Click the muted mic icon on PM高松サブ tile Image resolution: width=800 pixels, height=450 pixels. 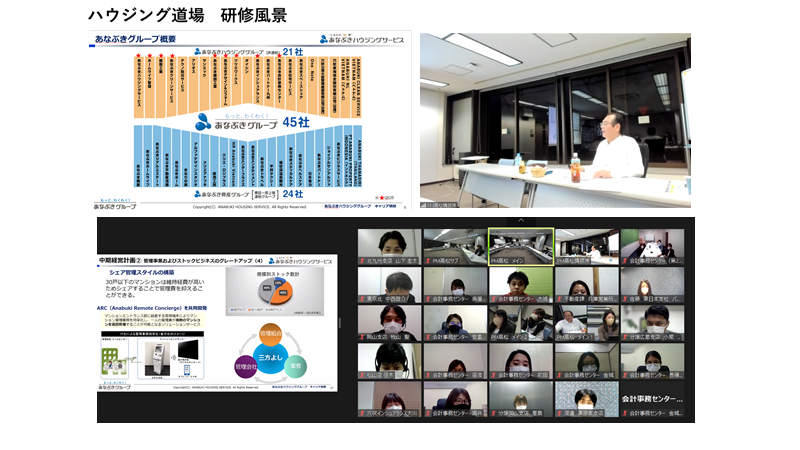(428, 259)
